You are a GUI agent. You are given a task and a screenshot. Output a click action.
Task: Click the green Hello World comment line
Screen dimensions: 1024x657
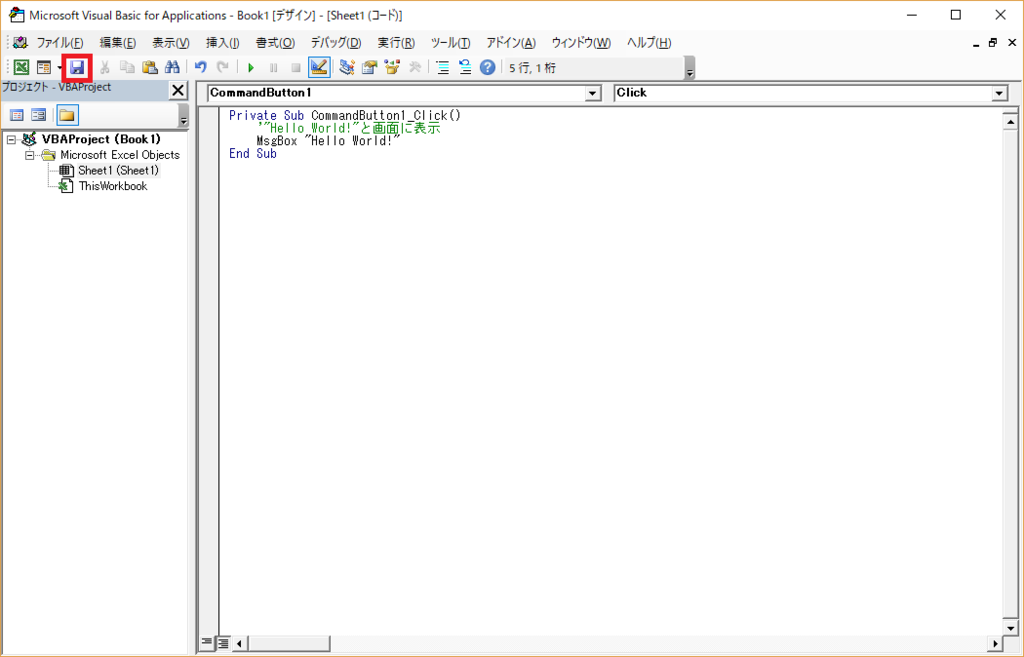pos(349,128)
